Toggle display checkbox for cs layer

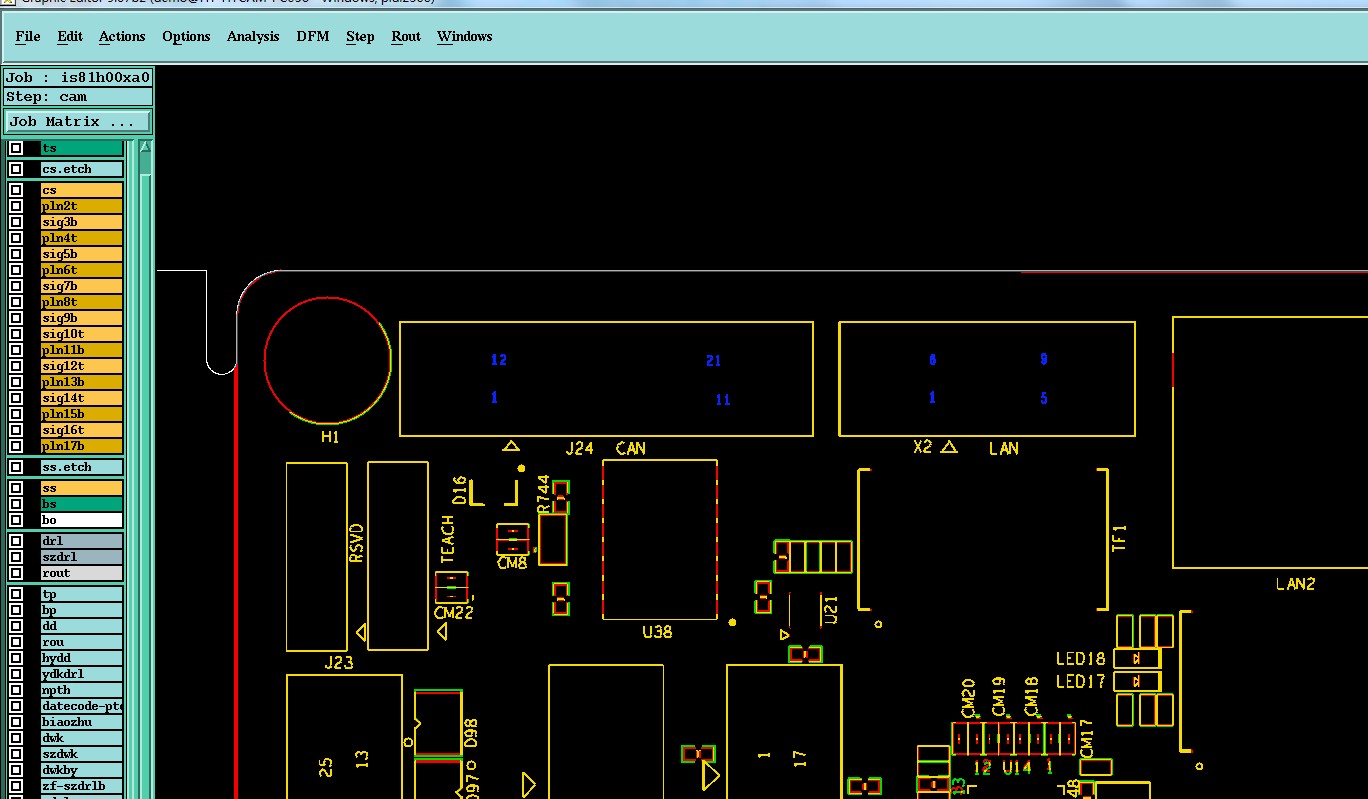[16, 190]
